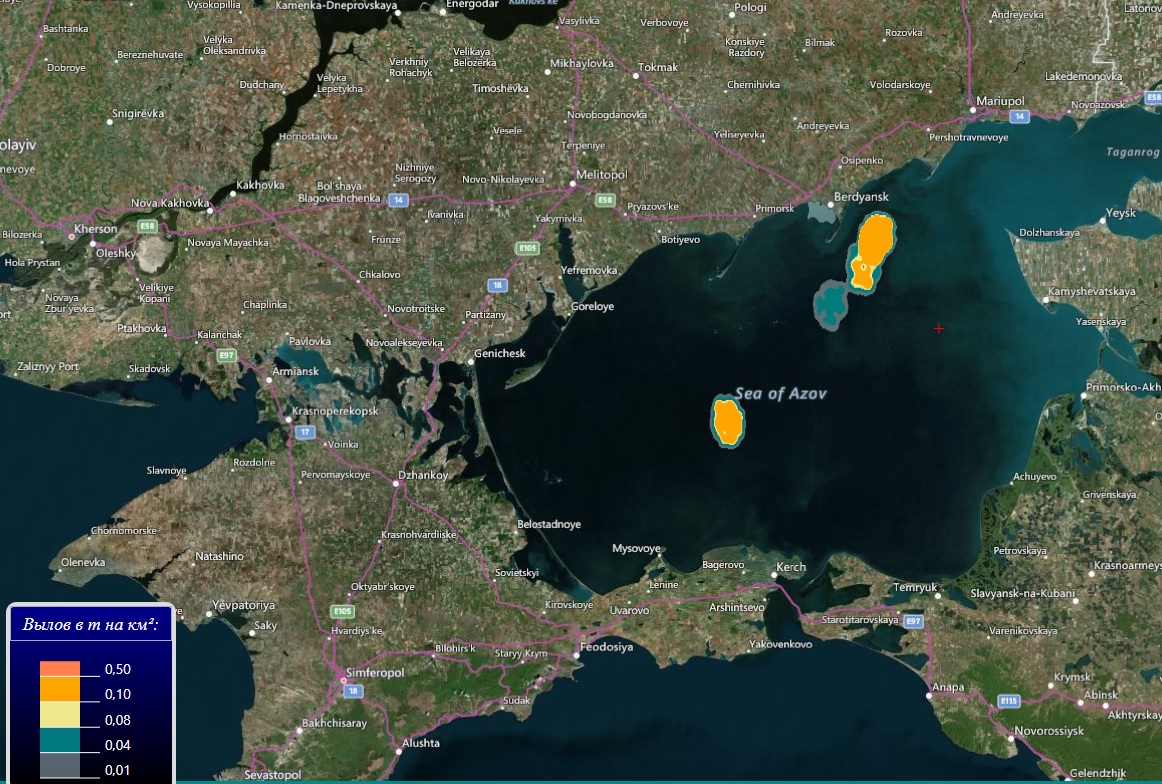Viewport: 1162px width, 784px height.
Task: Select the Melitopol city label
Action: (602, 175)
